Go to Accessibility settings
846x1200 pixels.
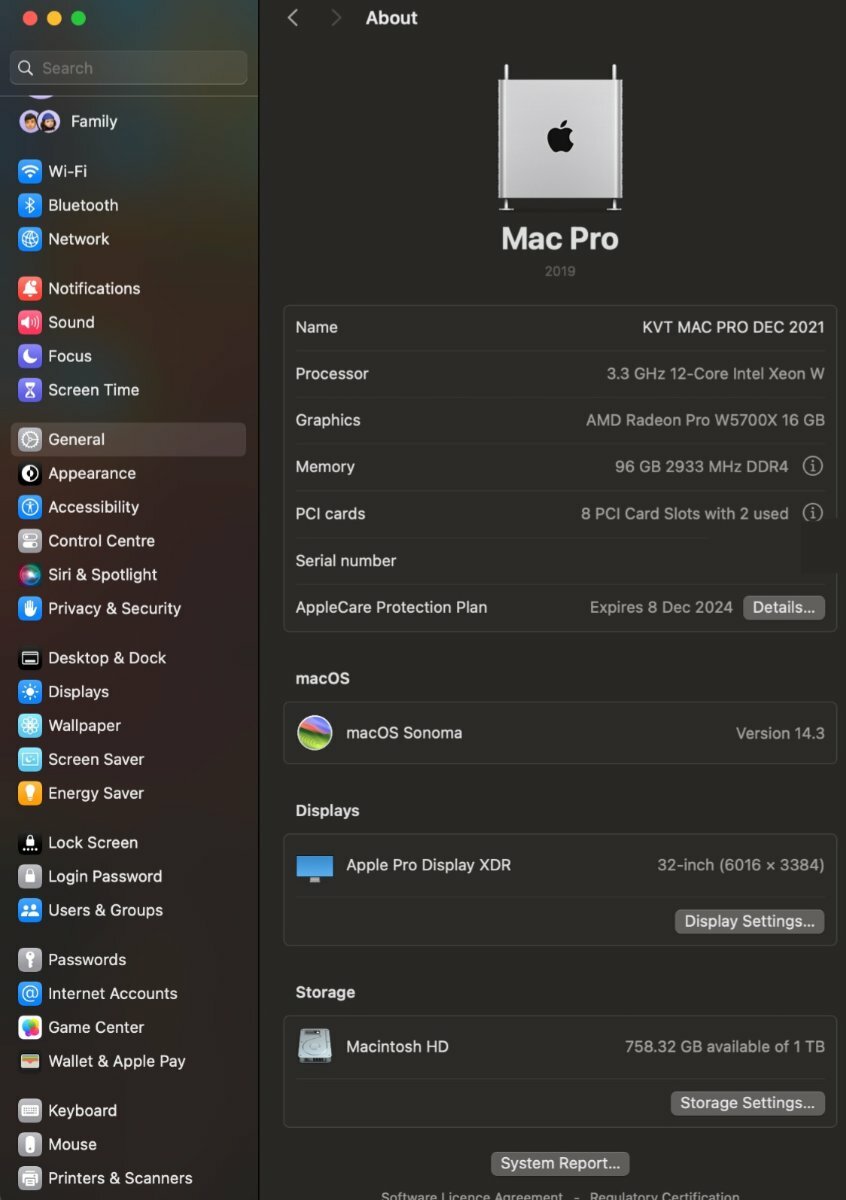pyautogui.click(x=128, y=507)
